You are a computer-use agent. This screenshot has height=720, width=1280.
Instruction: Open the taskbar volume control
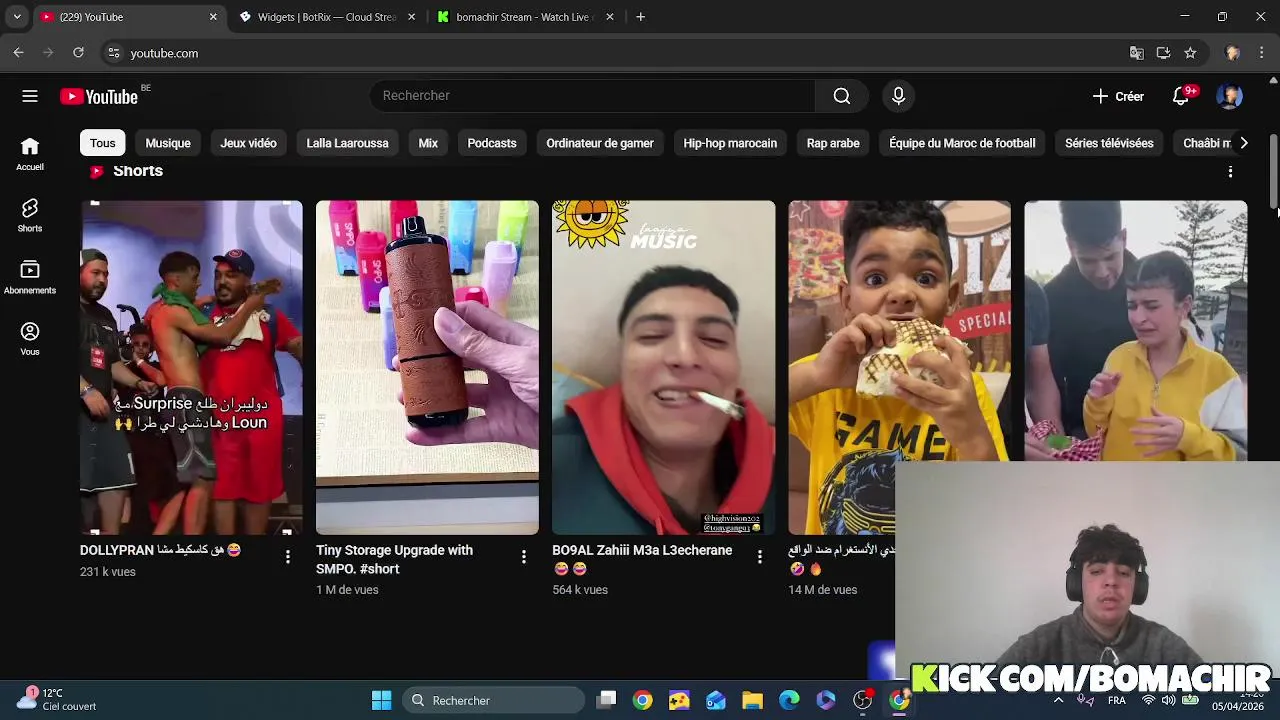pos(1169,700)
